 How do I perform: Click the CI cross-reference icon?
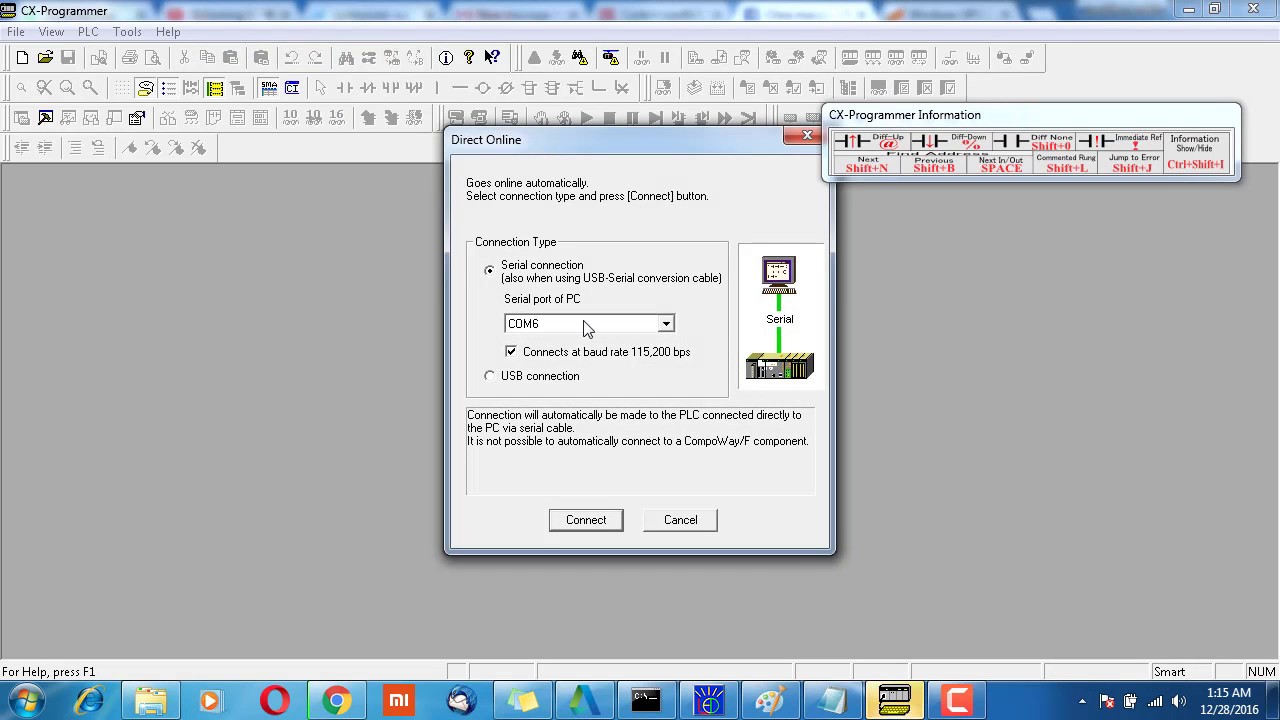[x=292, y=88]
